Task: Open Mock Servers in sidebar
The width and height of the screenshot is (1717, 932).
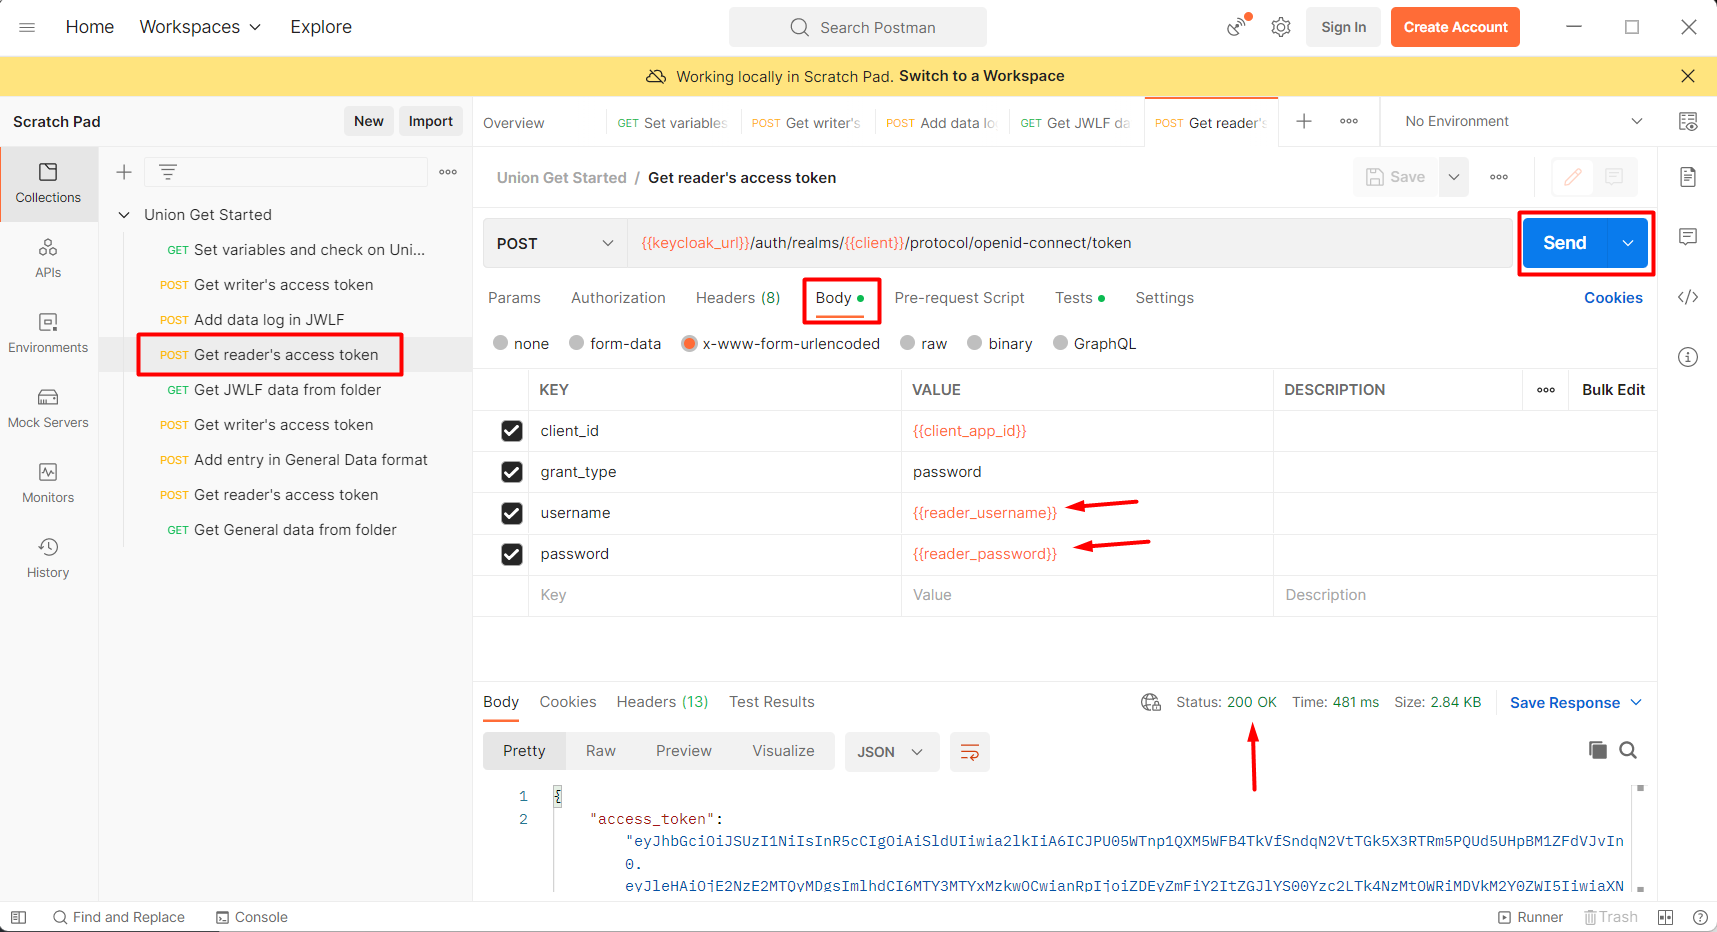Action: coord(48,408)
